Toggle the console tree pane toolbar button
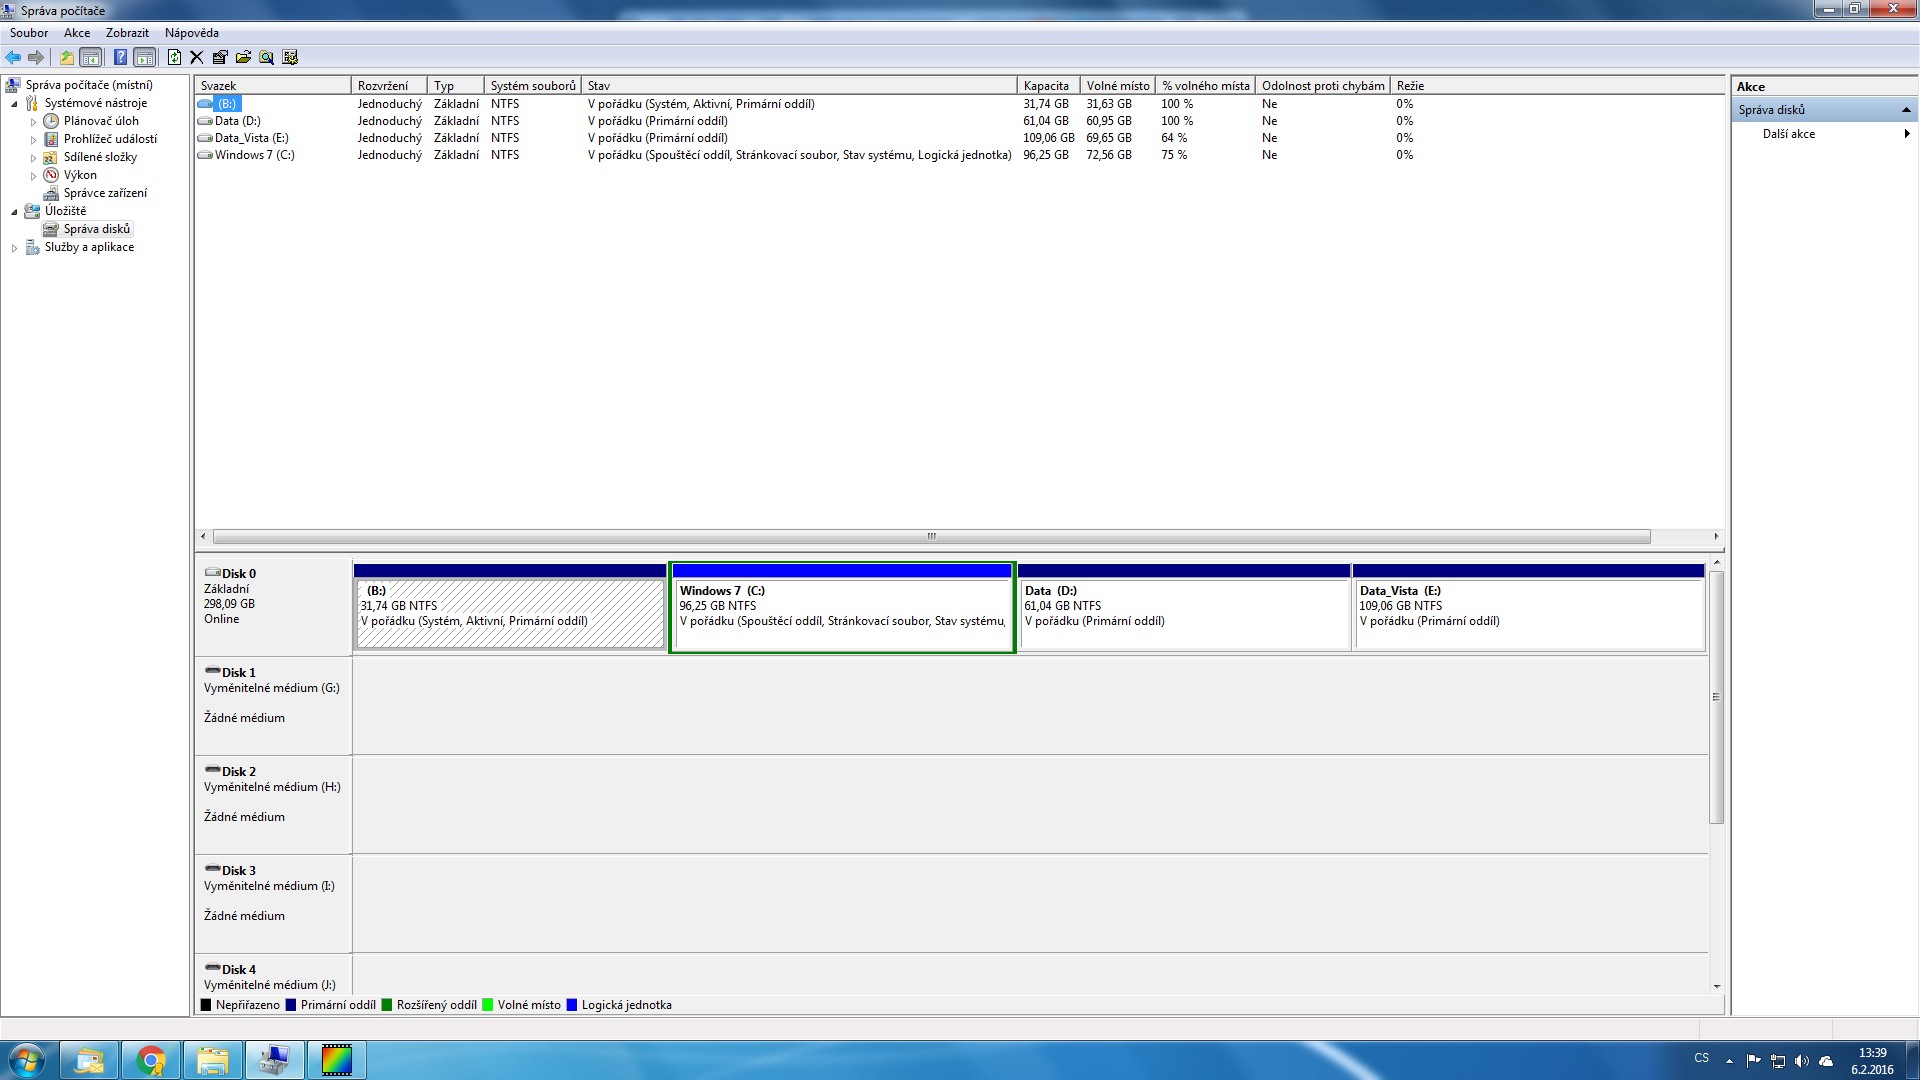1920x1080 pixels. coord(91,57)
